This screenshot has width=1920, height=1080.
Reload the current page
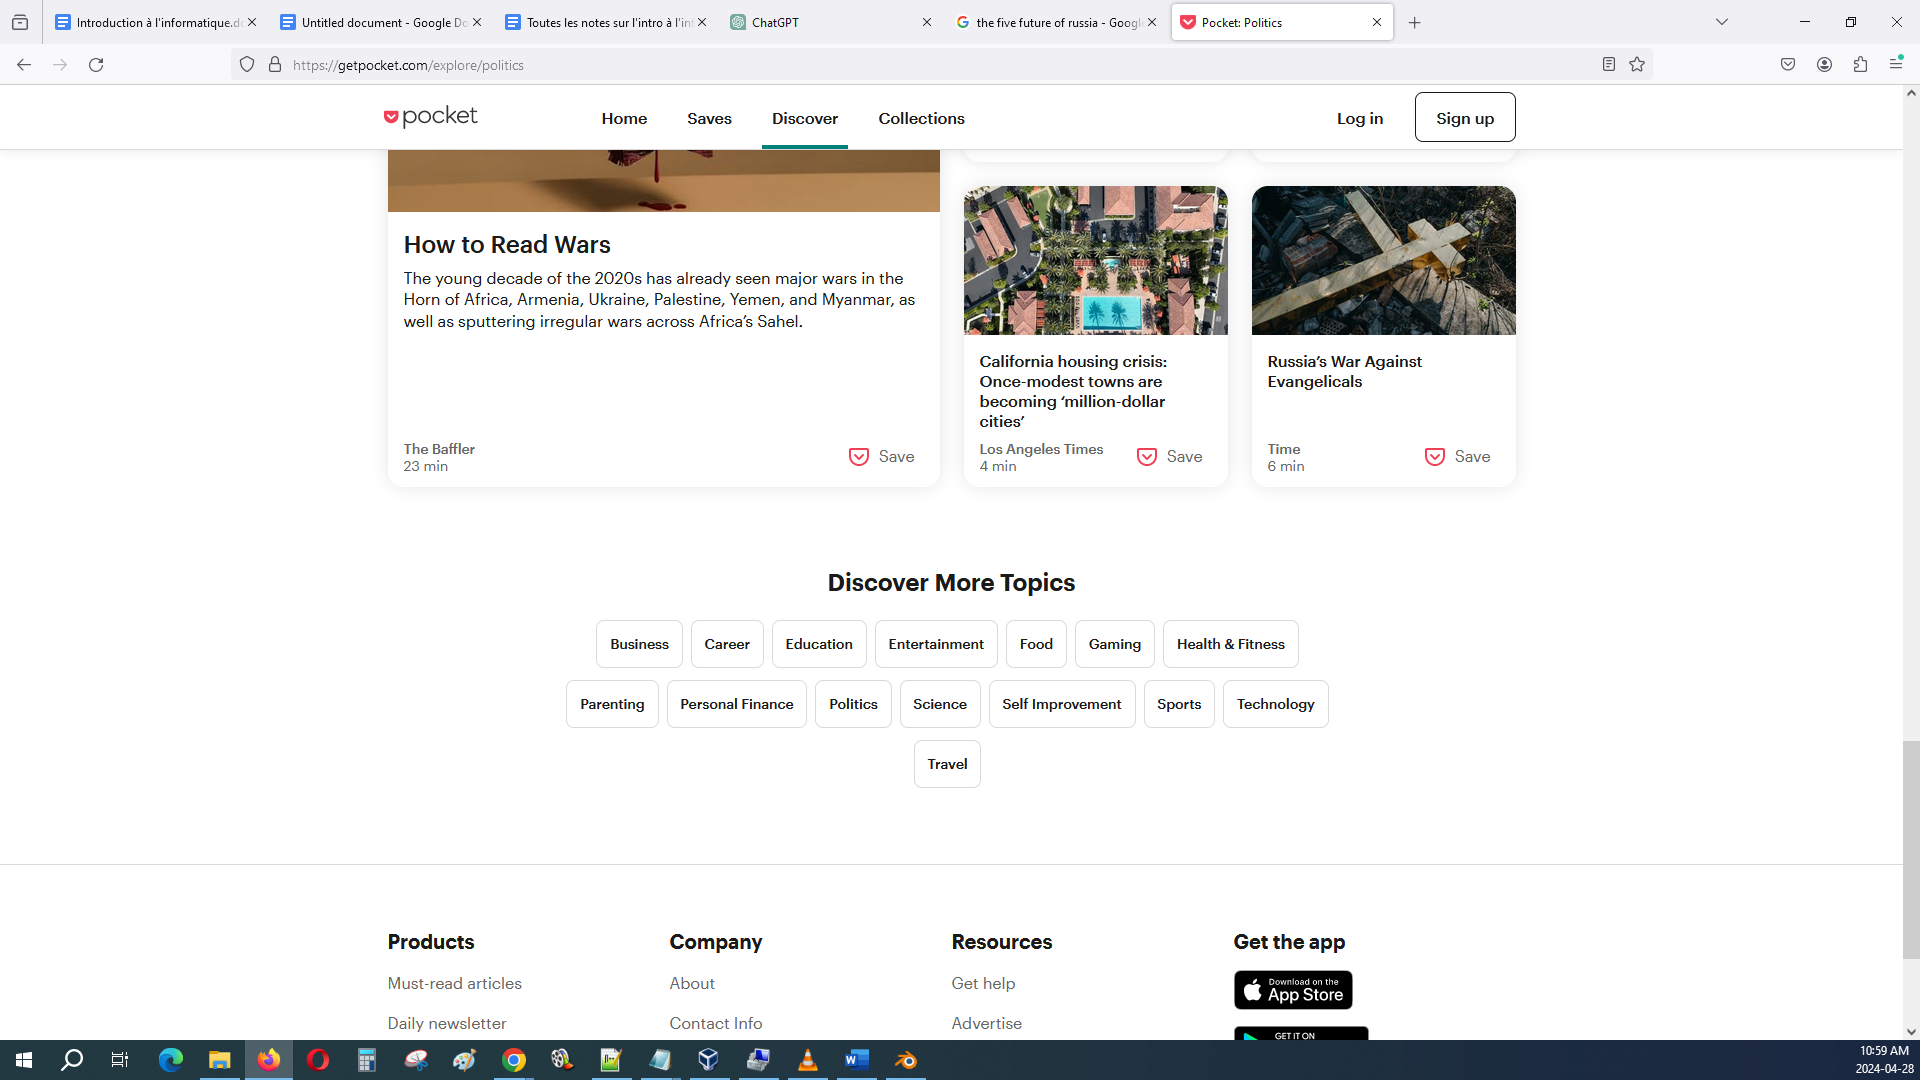pos(96,65)
